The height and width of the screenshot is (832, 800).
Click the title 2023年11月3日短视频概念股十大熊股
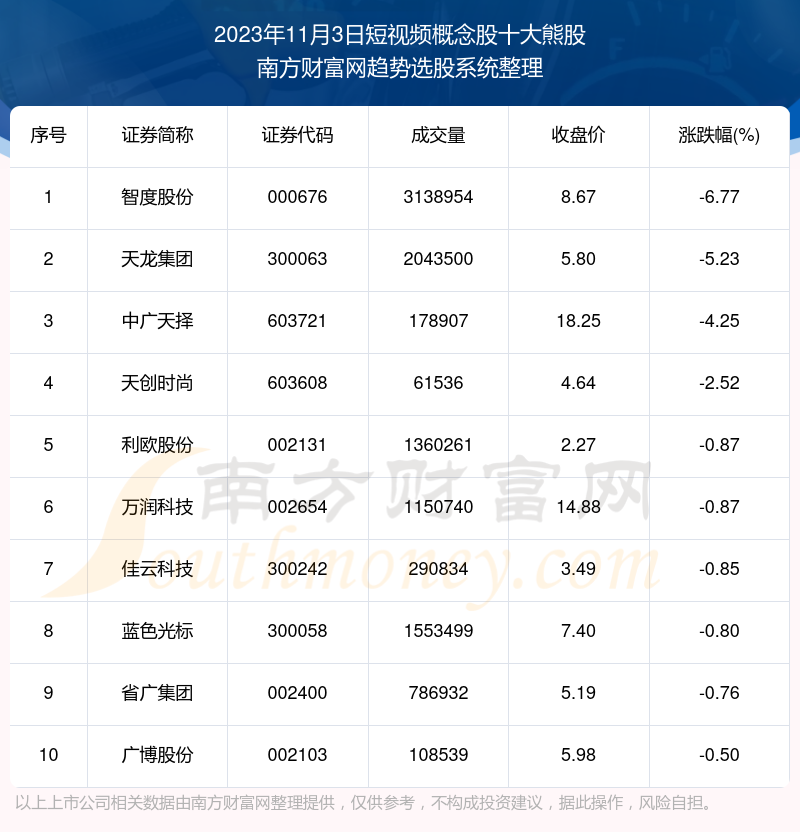click(x=400, y=35)
